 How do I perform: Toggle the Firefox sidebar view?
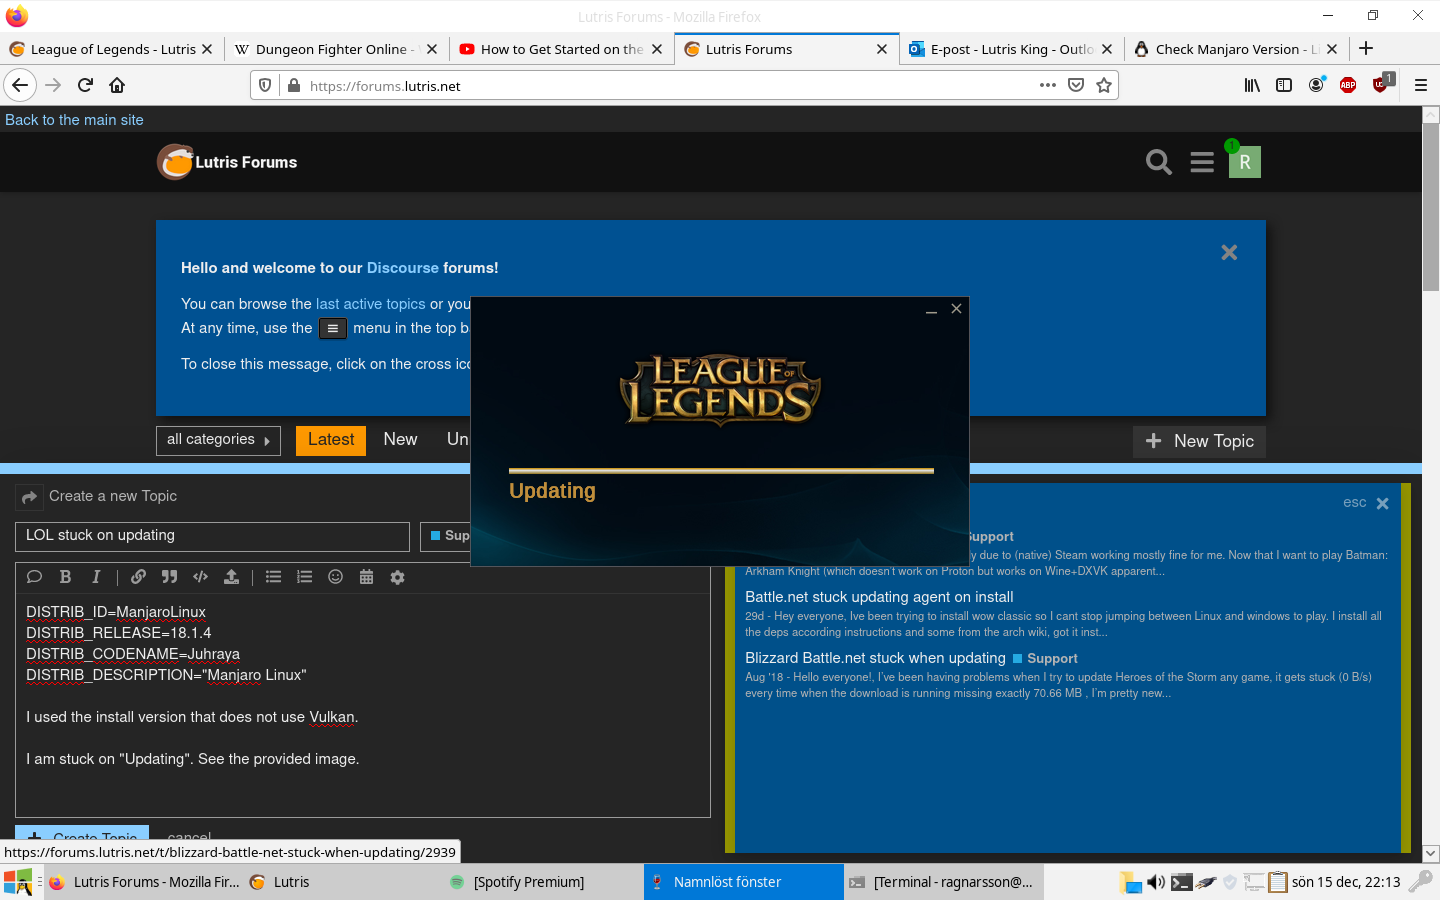tap(1284, 86)
